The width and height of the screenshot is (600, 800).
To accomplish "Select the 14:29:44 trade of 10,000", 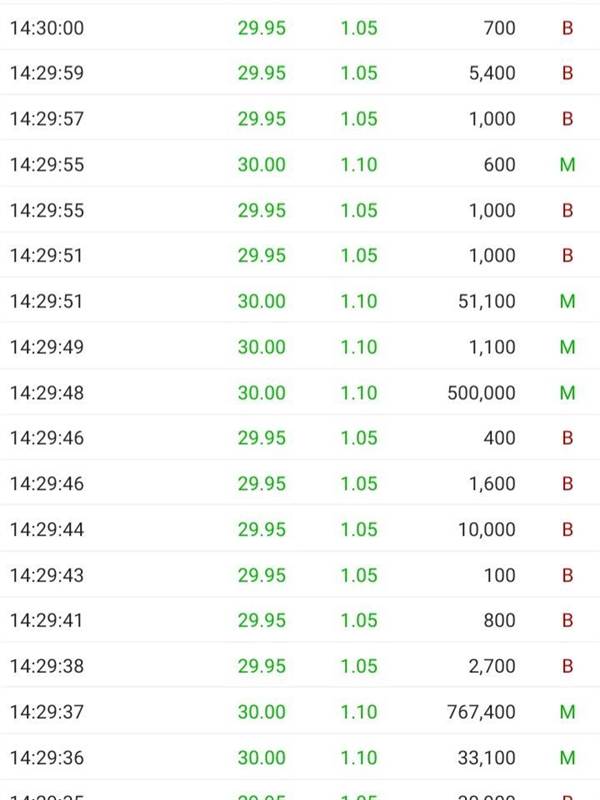I will [x=300, y=529].
